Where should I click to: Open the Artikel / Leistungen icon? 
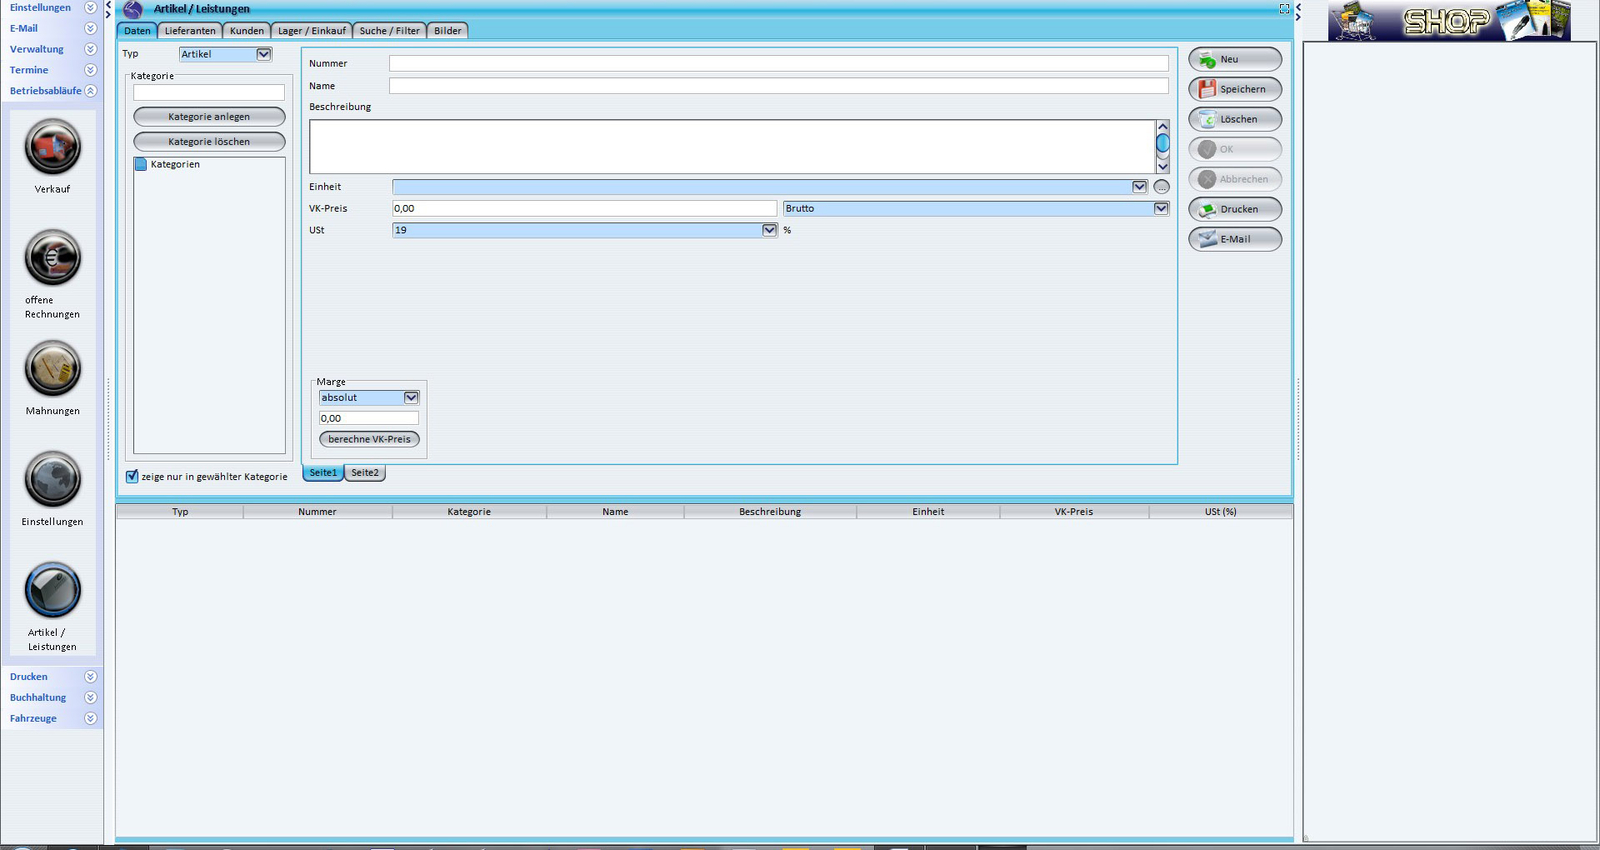pos(52,590)
